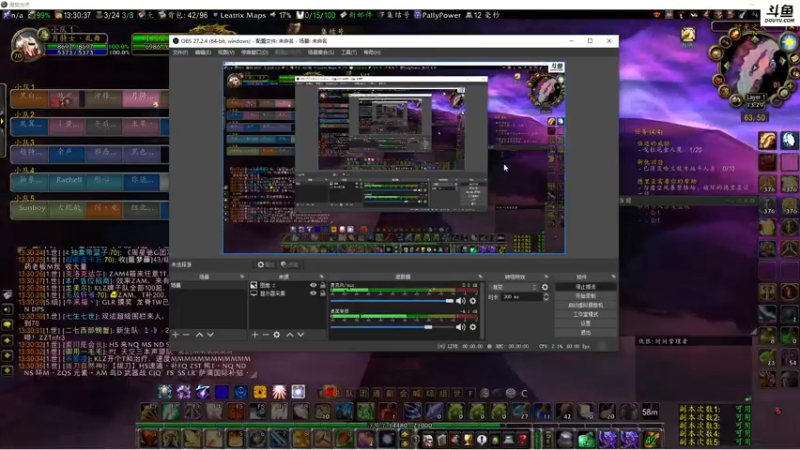Image resolution: width=800 pixels, height=450 pixels.
Task: Move the scene up in the list
Action: pyautogui.click(x=199, y=335)
